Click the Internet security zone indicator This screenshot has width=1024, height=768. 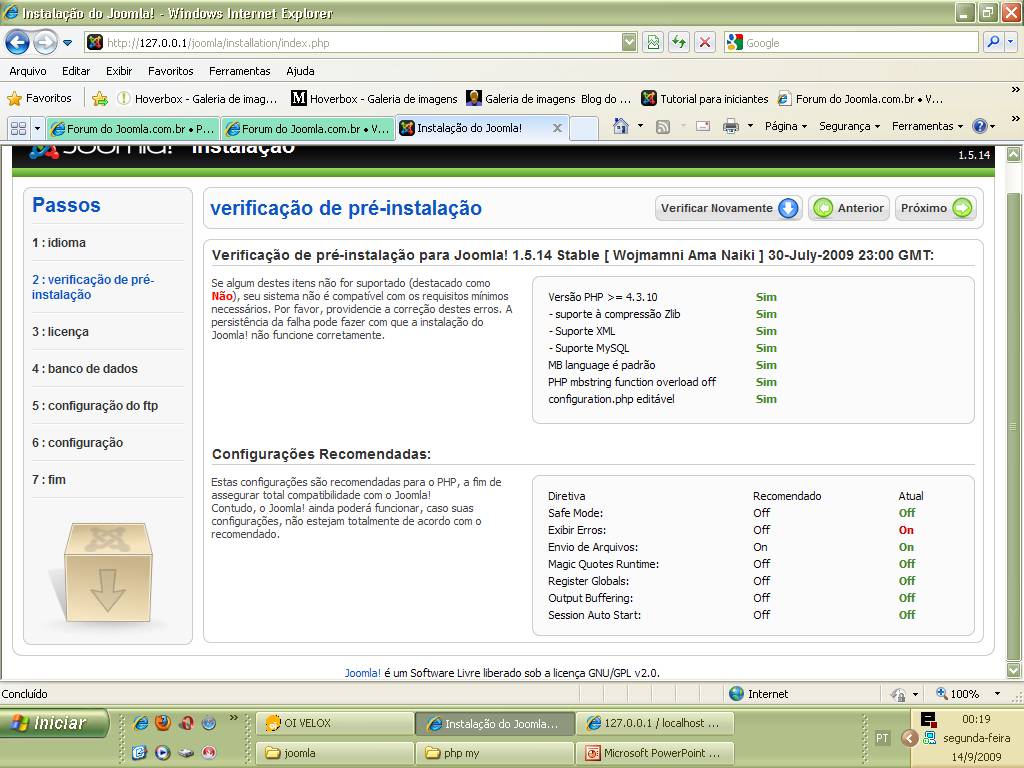click(758, 694)
